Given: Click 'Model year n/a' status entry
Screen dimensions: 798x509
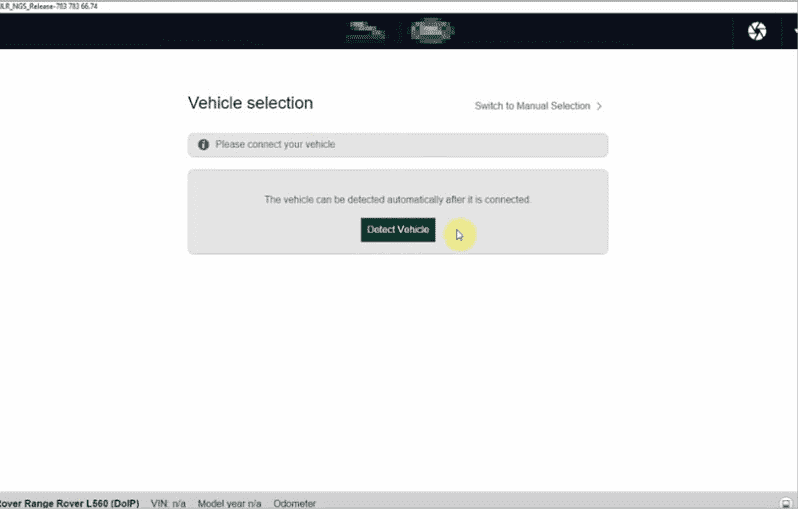Looking at the screenshot, I should tap(230, 503).
